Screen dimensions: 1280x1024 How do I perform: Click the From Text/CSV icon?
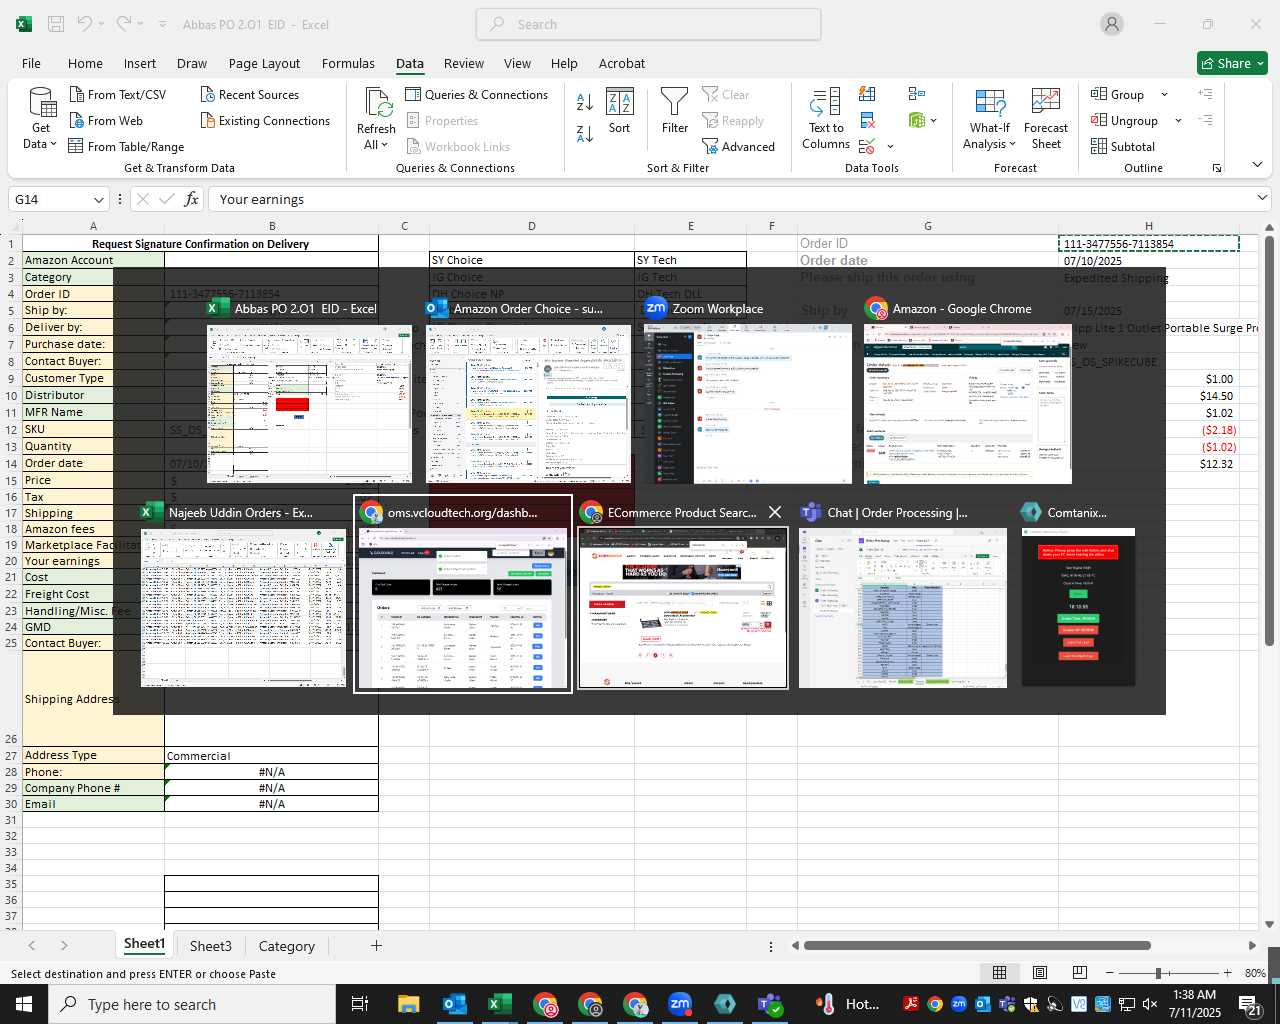[77, 94]
